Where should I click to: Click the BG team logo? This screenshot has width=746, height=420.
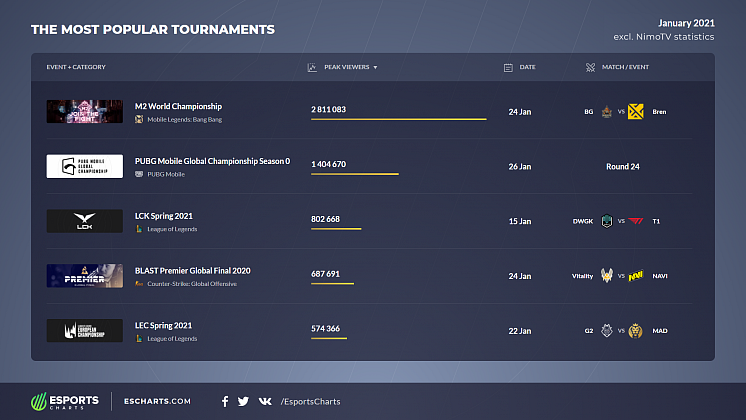(607, 112)
